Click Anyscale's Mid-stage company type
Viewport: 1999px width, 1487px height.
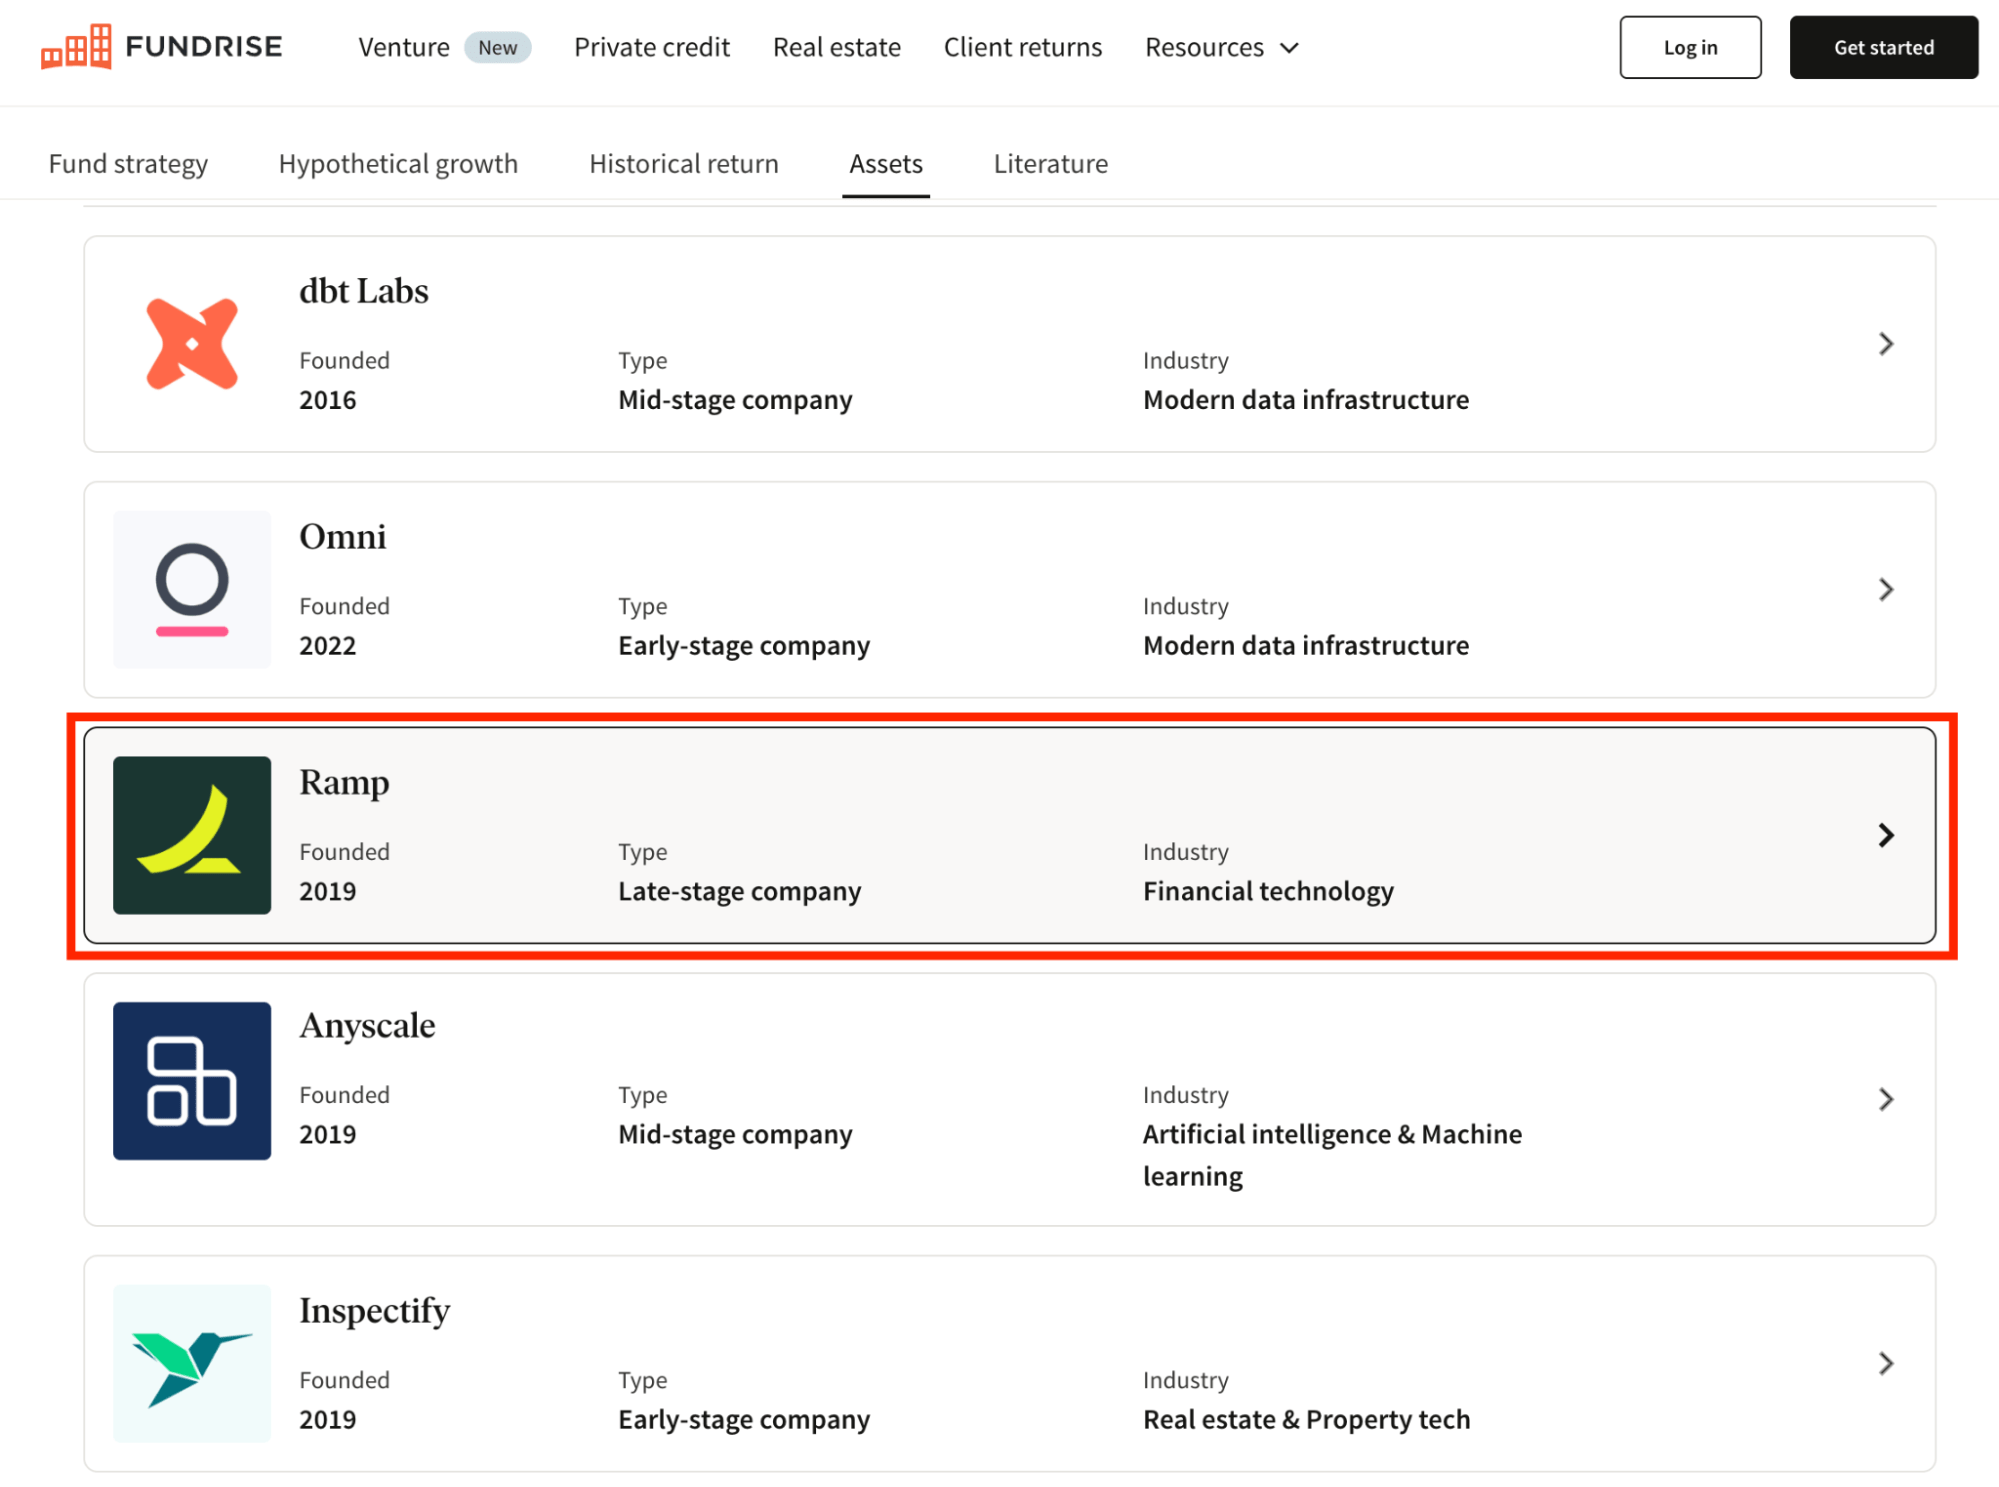(735, 1135)
